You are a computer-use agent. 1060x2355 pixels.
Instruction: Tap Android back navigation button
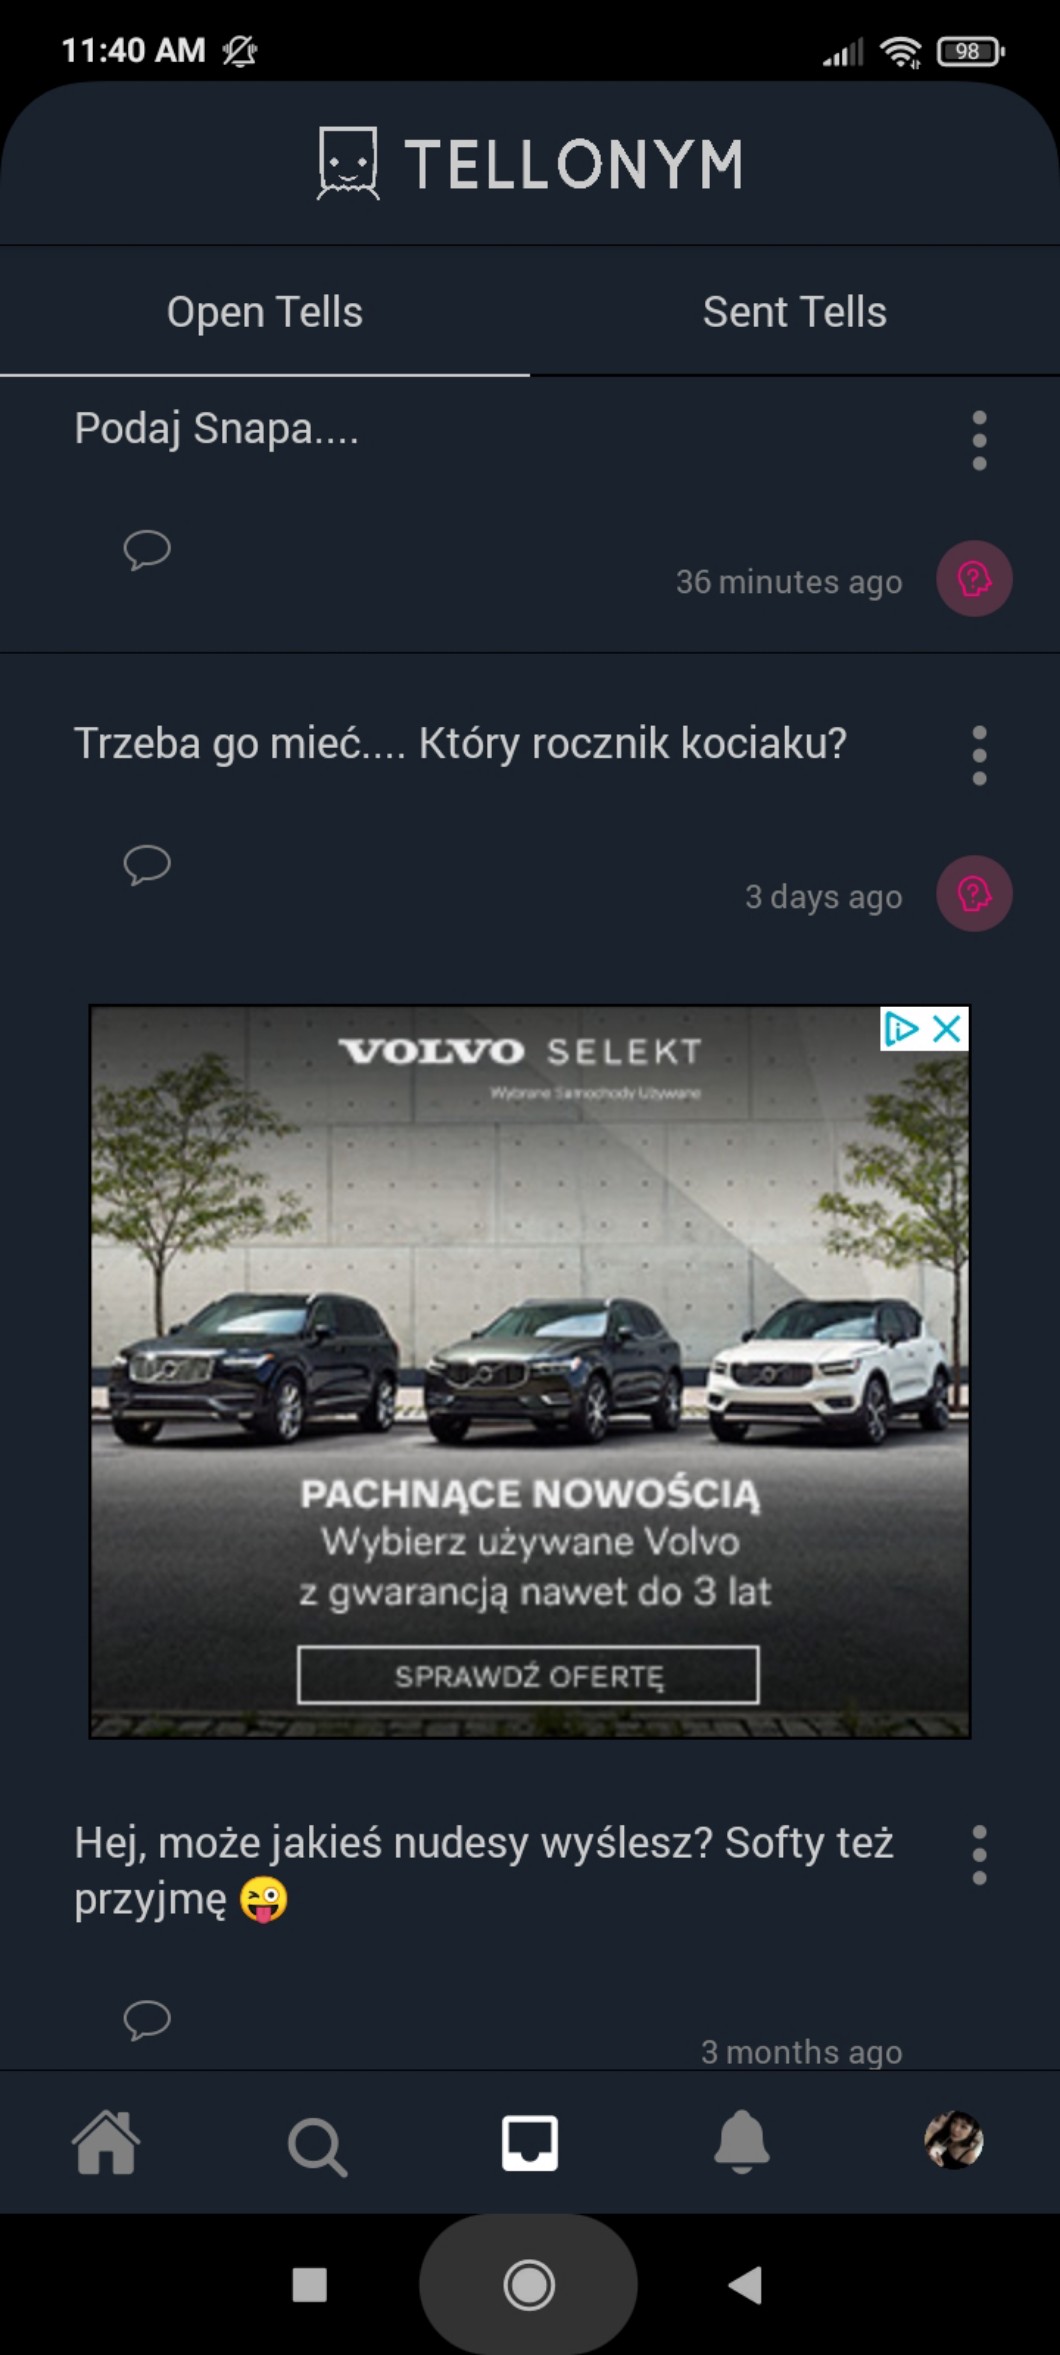click(x=746, y=2285)
